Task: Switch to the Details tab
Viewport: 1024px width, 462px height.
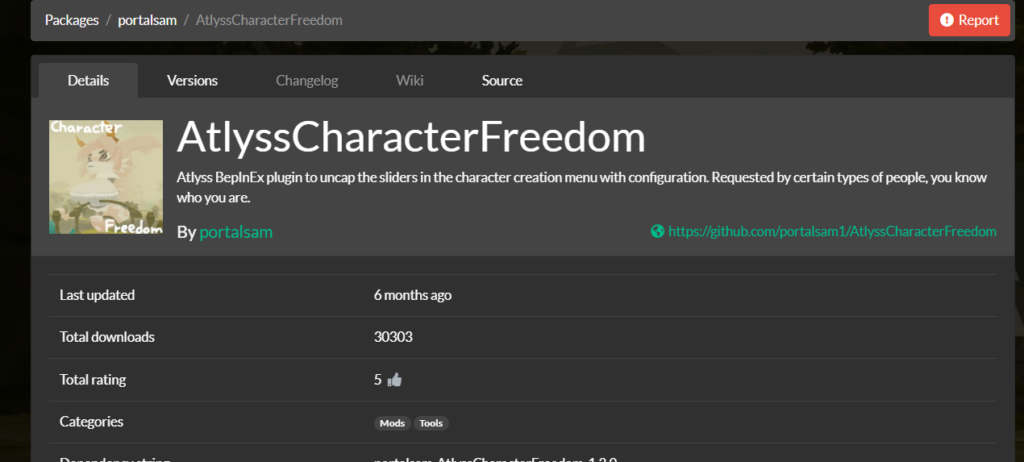Action: coord(88,80)
